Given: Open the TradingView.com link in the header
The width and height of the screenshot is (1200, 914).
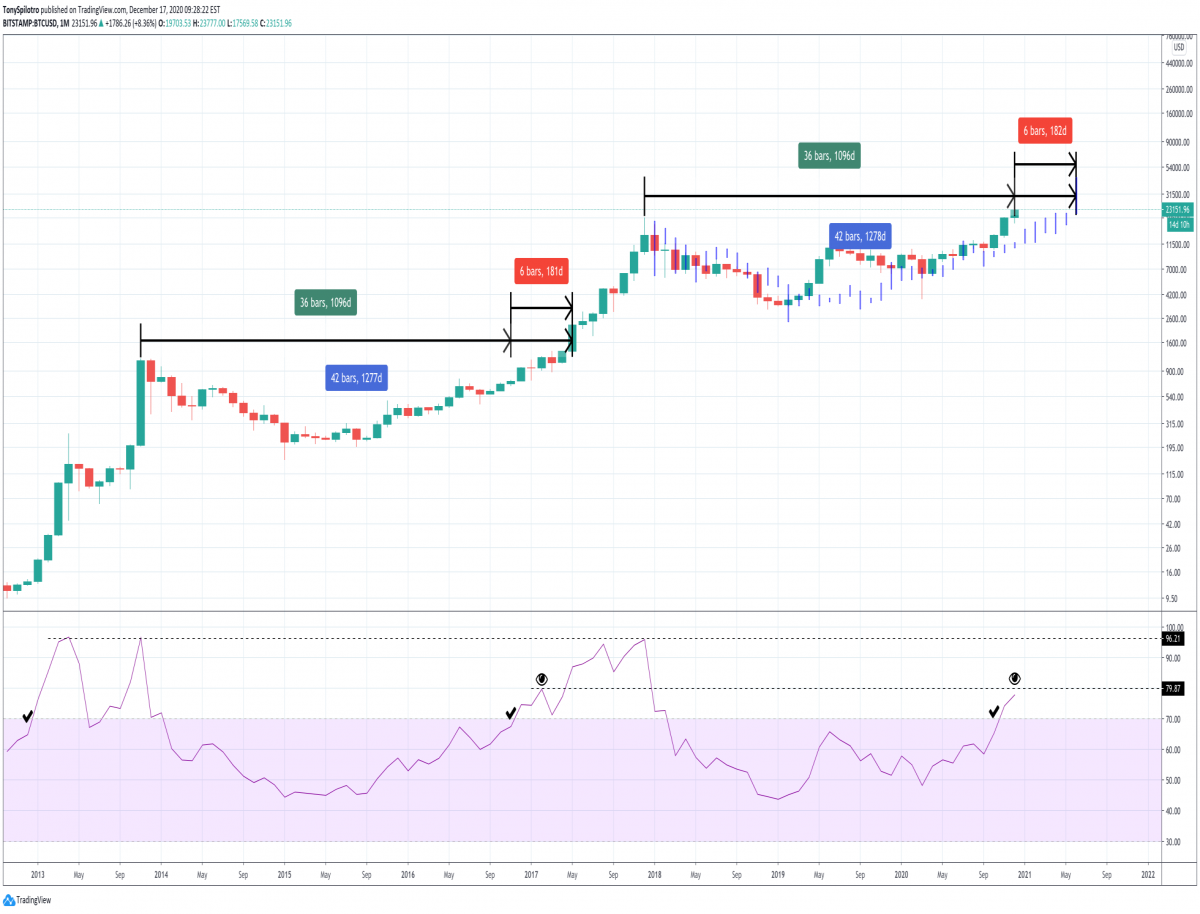Looking at the screenshot, I should (104, 10).
